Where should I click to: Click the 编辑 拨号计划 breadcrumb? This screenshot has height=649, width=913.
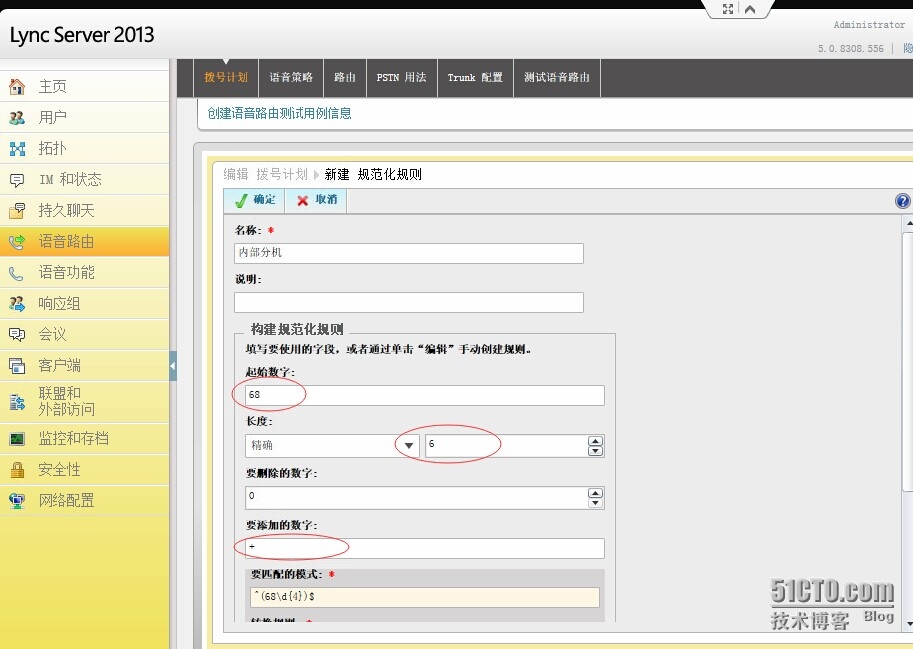pos(266,174)
